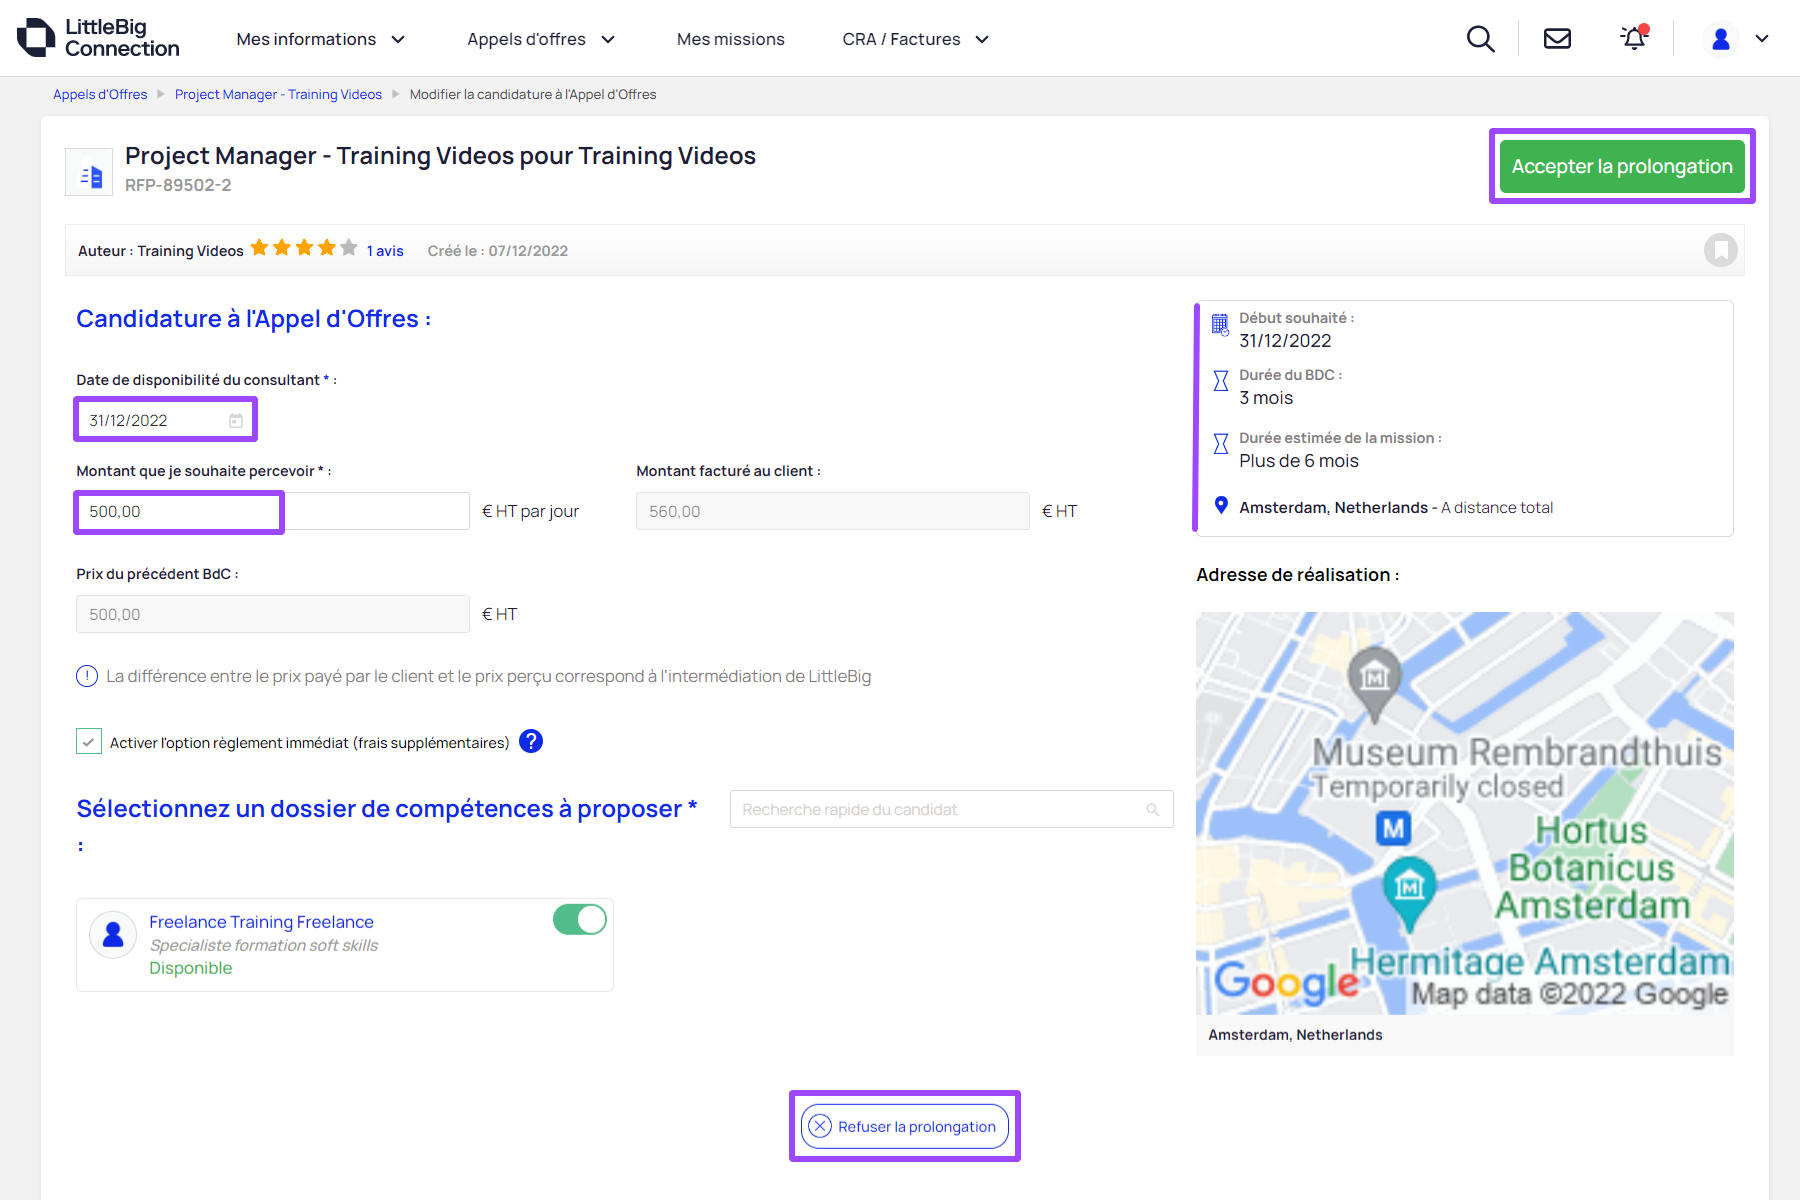Go to Mes missions
Viewport: 1800px width, 1200px height.
click(x=730, y=39)
